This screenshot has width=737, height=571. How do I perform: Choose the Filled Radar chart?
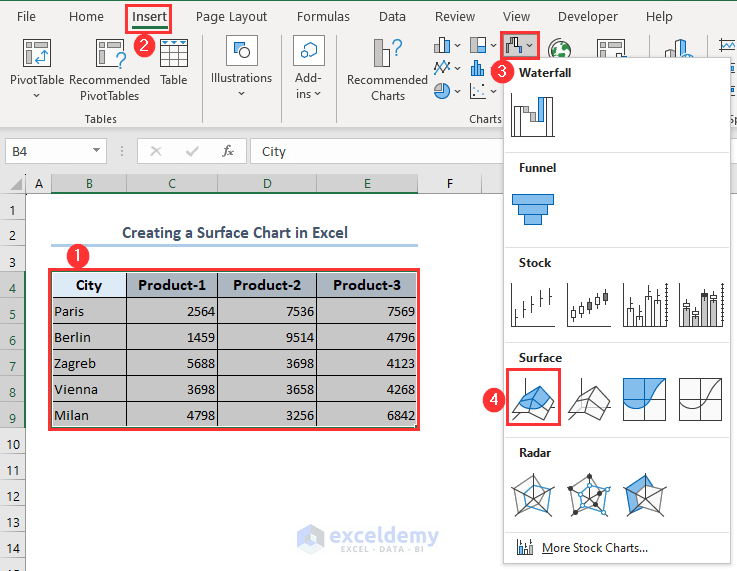(x=645, y=495)
